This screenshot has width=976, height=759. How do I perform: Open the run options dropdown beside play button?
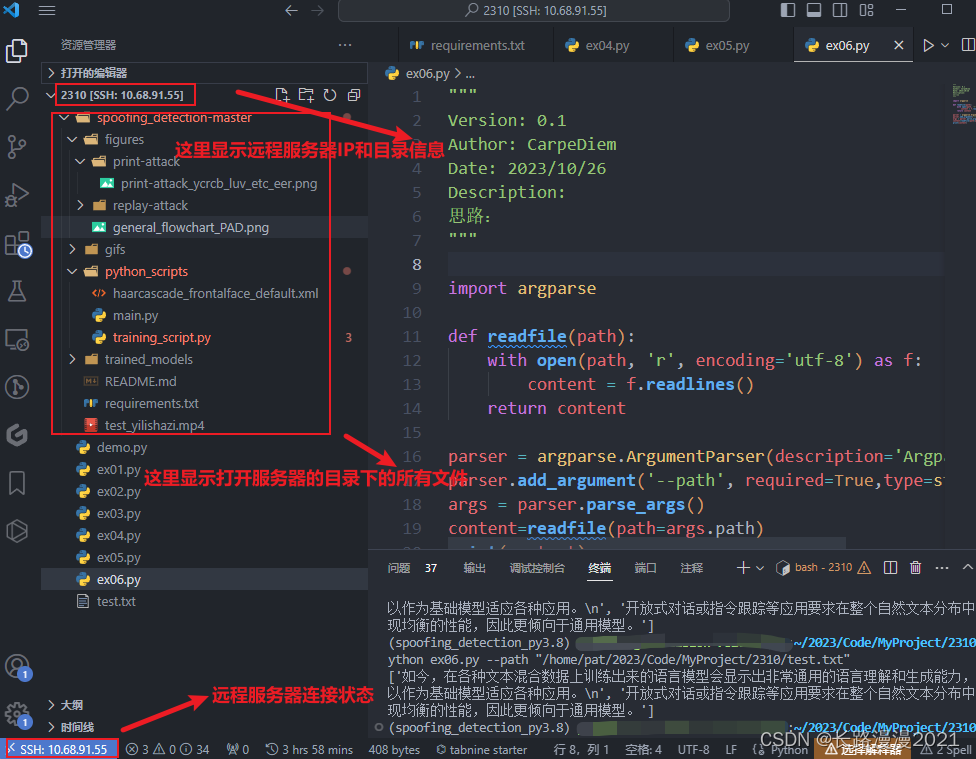tap(945, 45)
